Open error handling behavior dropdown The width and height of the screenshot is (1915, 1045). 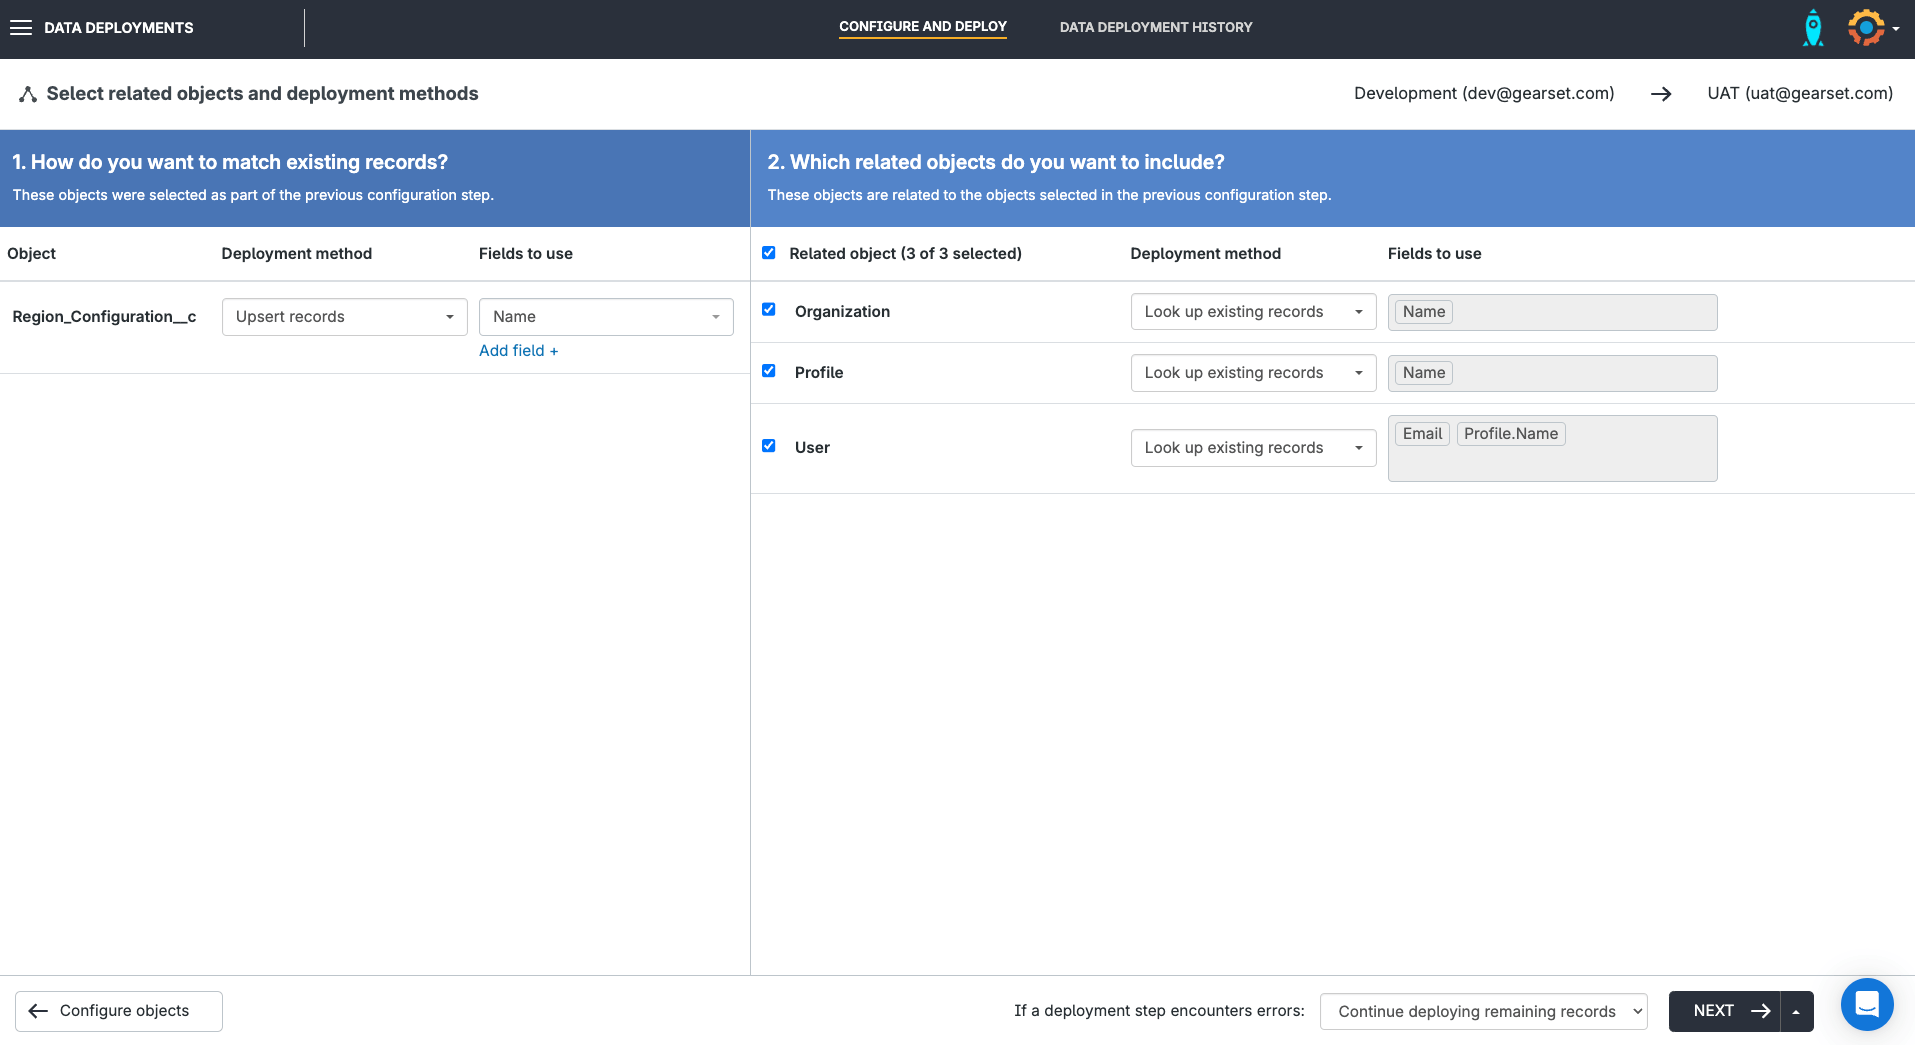(1483, 1012)
